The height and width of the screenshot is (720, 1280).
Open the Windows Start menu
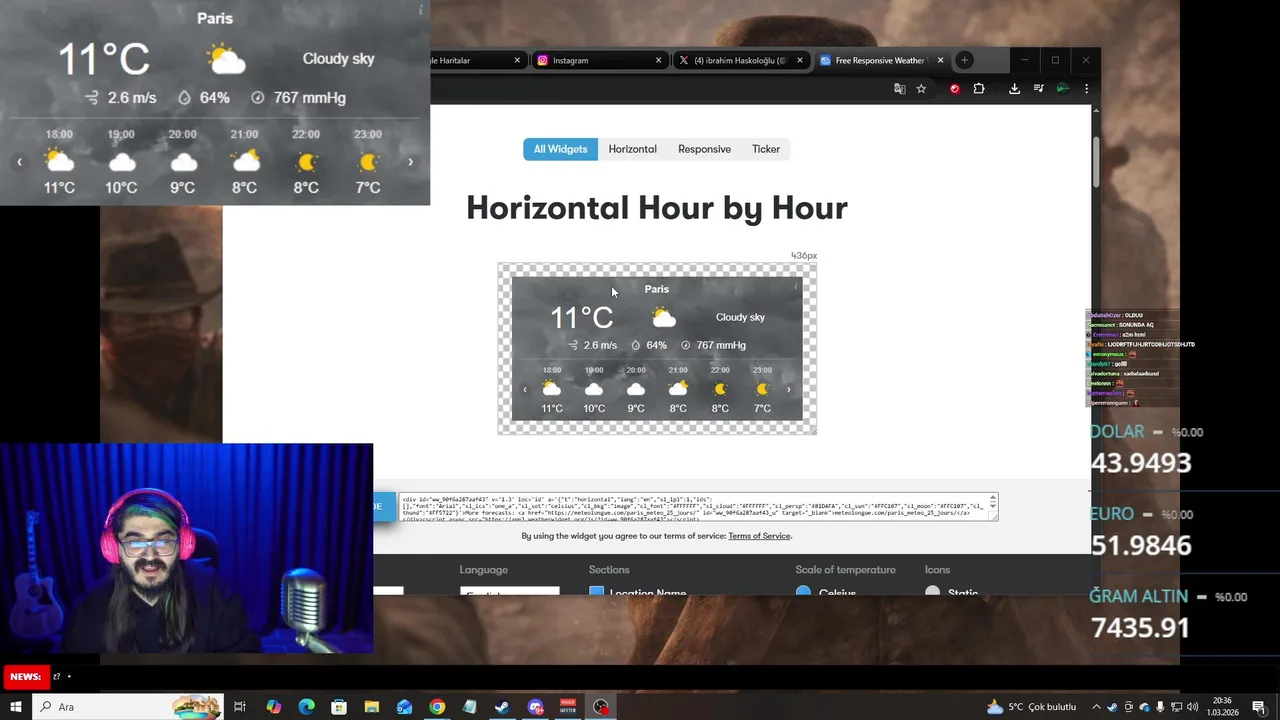(x=16, y=707)
